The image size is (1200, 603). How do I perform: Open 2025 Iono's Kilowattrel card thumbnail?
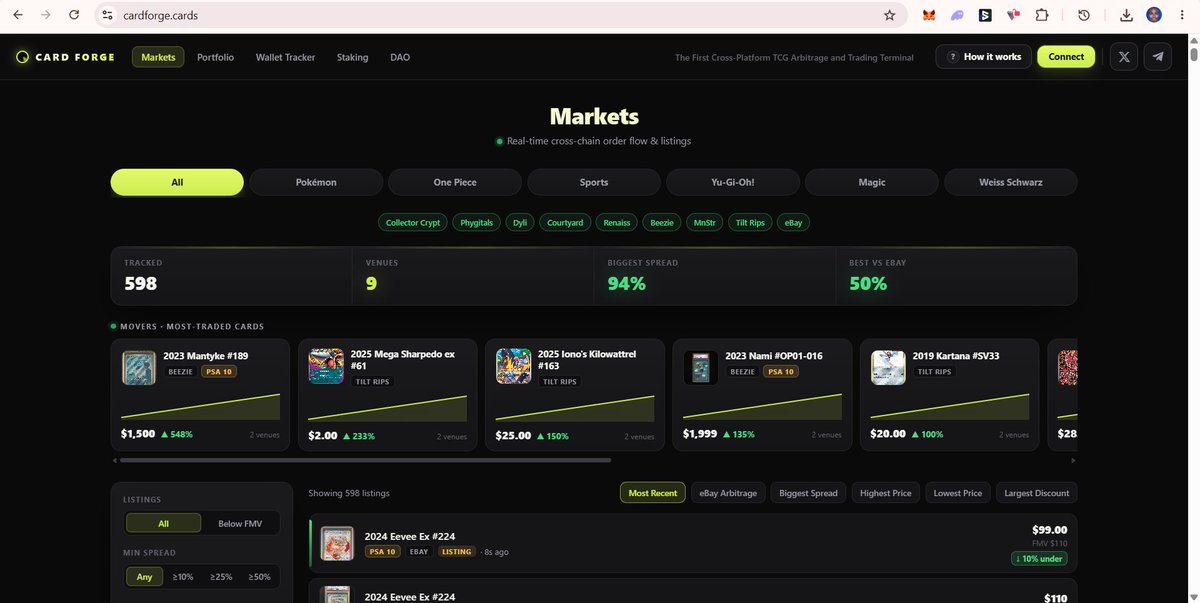[x=514, y=366]
